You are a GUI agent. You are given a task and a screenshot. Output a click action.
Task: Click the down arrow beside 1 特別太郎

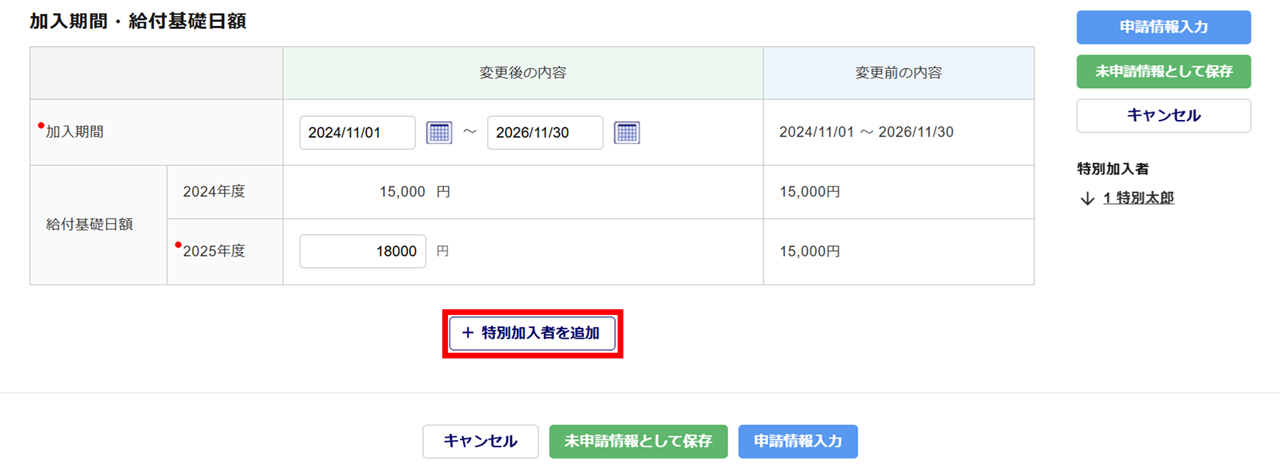coord(1088,198)
